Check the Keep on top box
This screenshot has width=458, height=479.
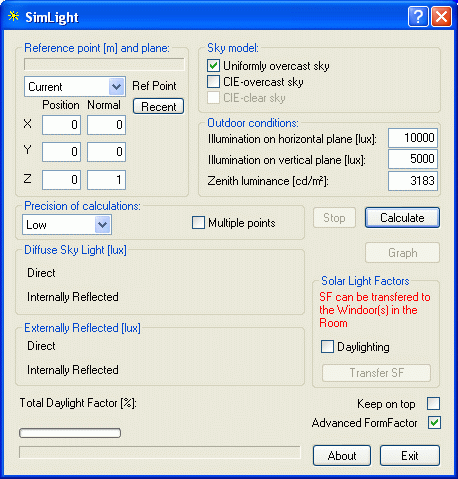433,404
